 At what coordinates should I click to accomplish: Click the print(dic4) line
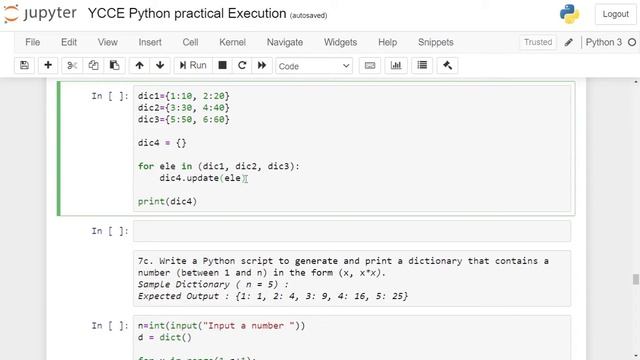tap(167, 201)
